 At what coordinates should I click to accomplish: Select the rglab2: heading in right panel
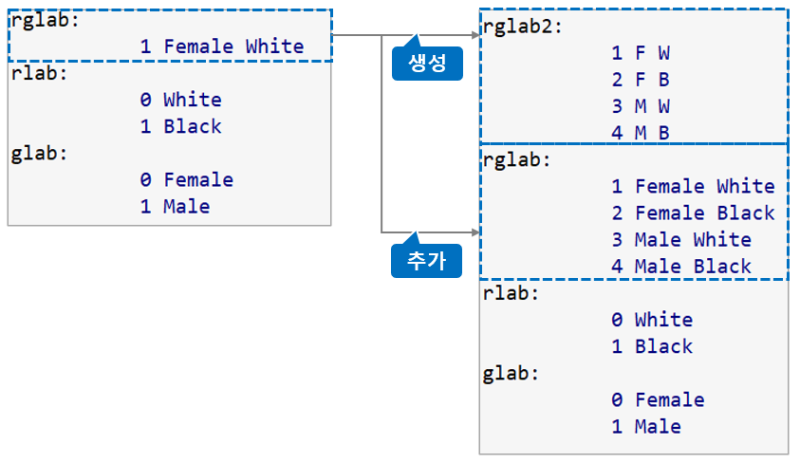522,26
